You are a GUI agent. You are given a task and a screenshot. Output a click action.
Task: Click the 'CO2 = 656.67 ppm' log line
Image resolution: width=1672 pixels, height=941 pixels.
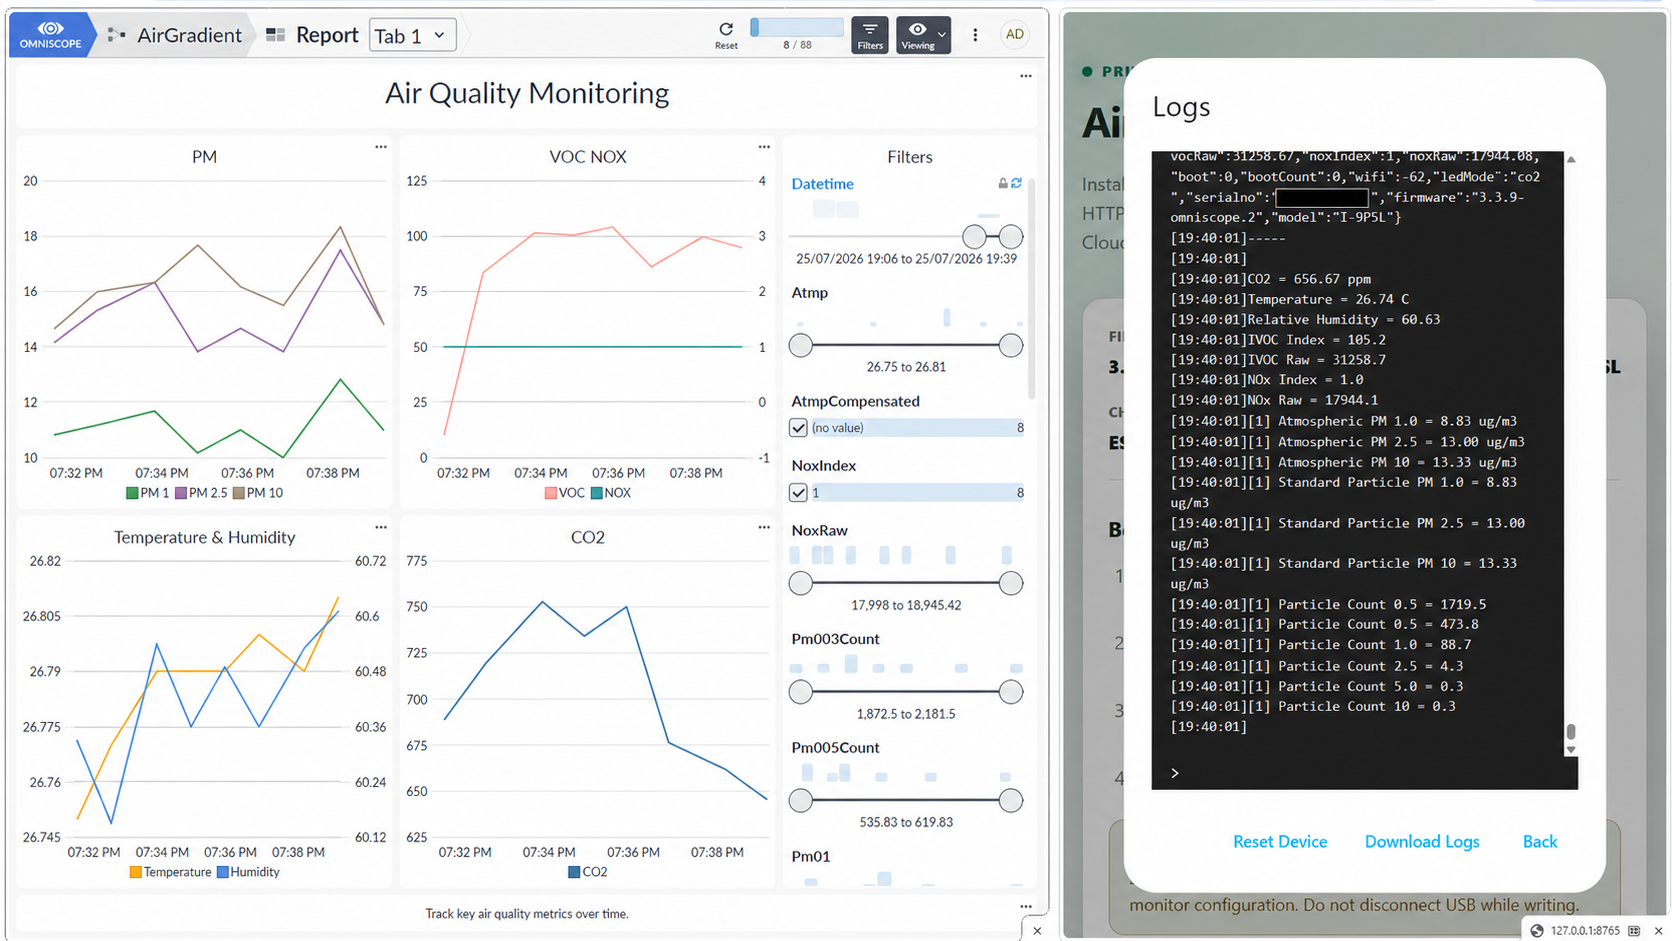1271,279
